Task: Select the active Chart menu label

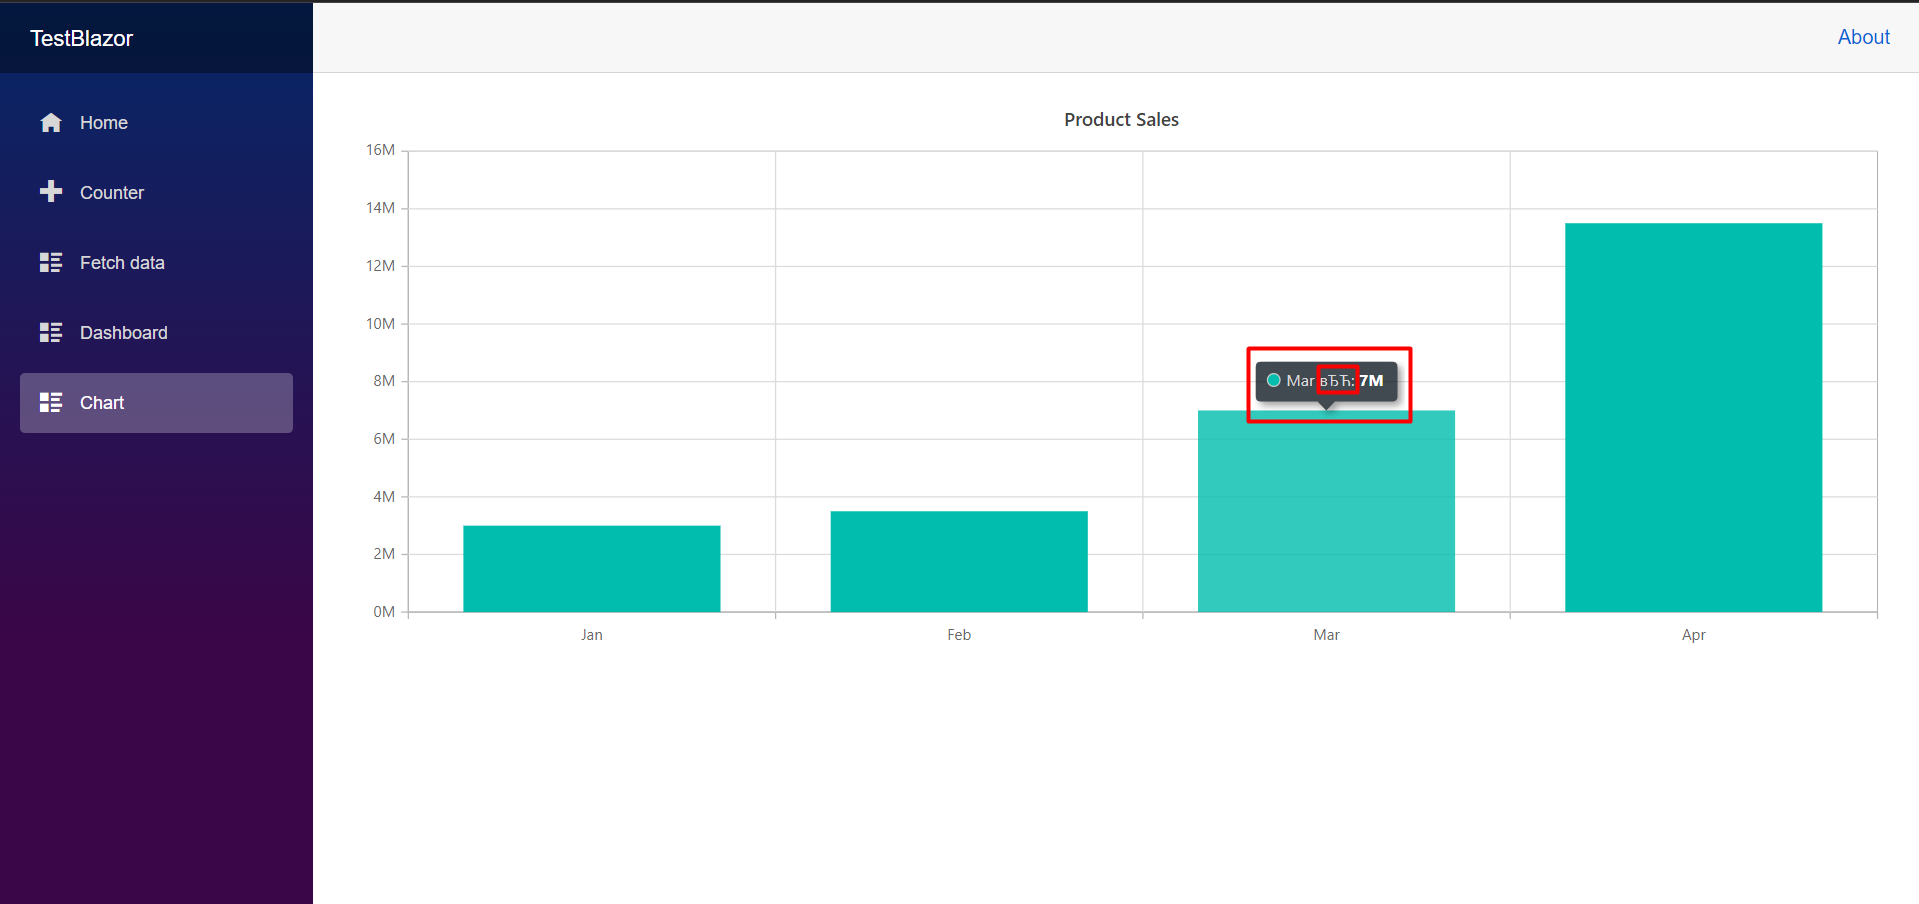Action: click(102, 403)
